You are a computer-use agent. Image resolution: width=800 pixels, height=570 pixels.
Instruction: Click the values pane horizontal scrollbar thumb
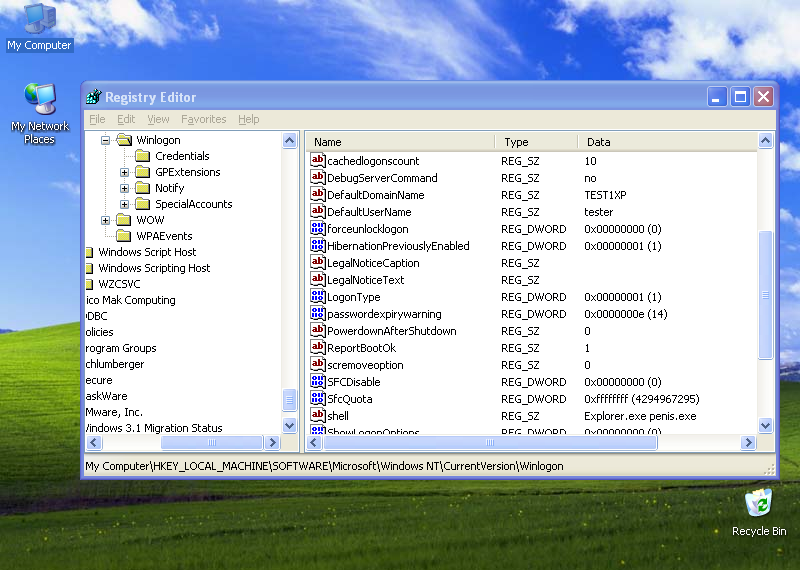point(490,442)
